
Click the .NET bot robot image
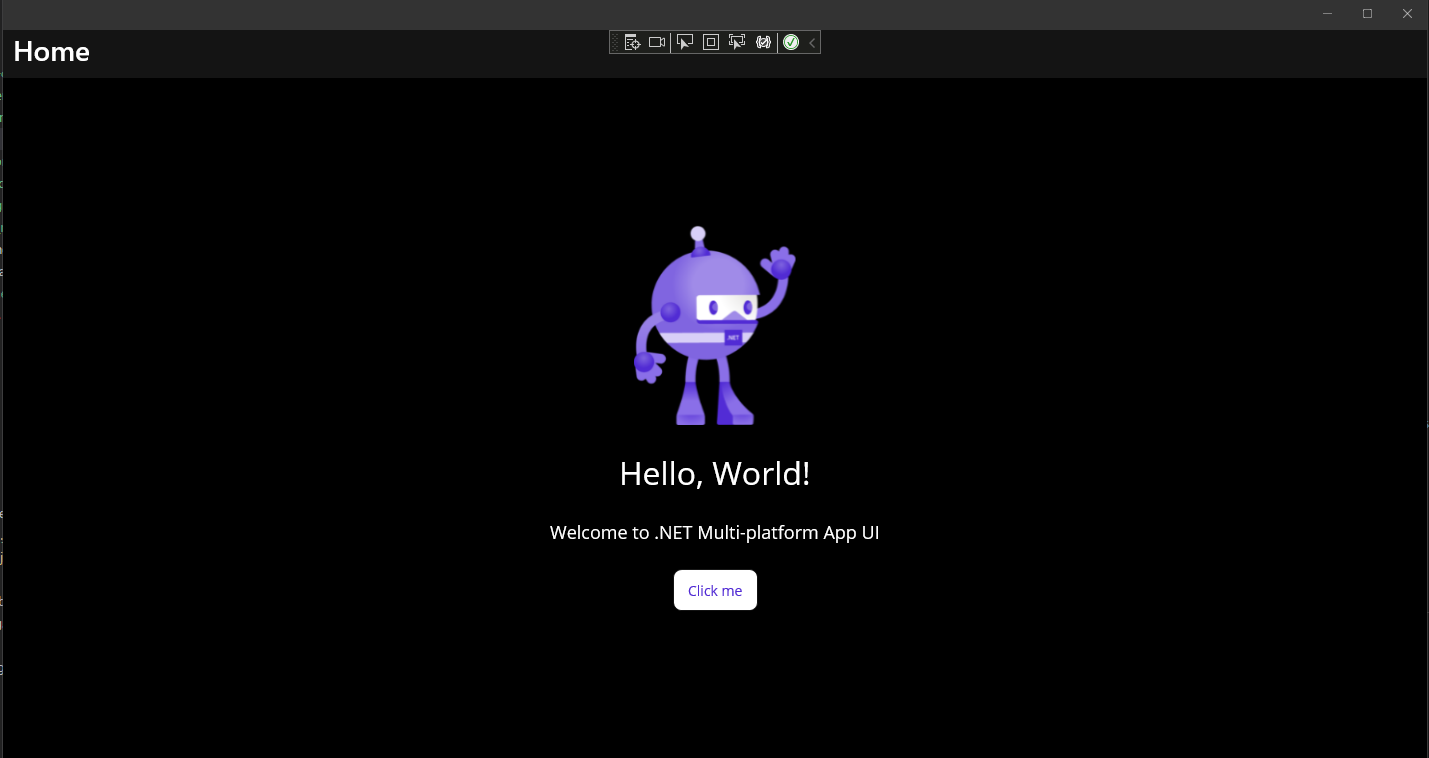[x=715, y=326]
